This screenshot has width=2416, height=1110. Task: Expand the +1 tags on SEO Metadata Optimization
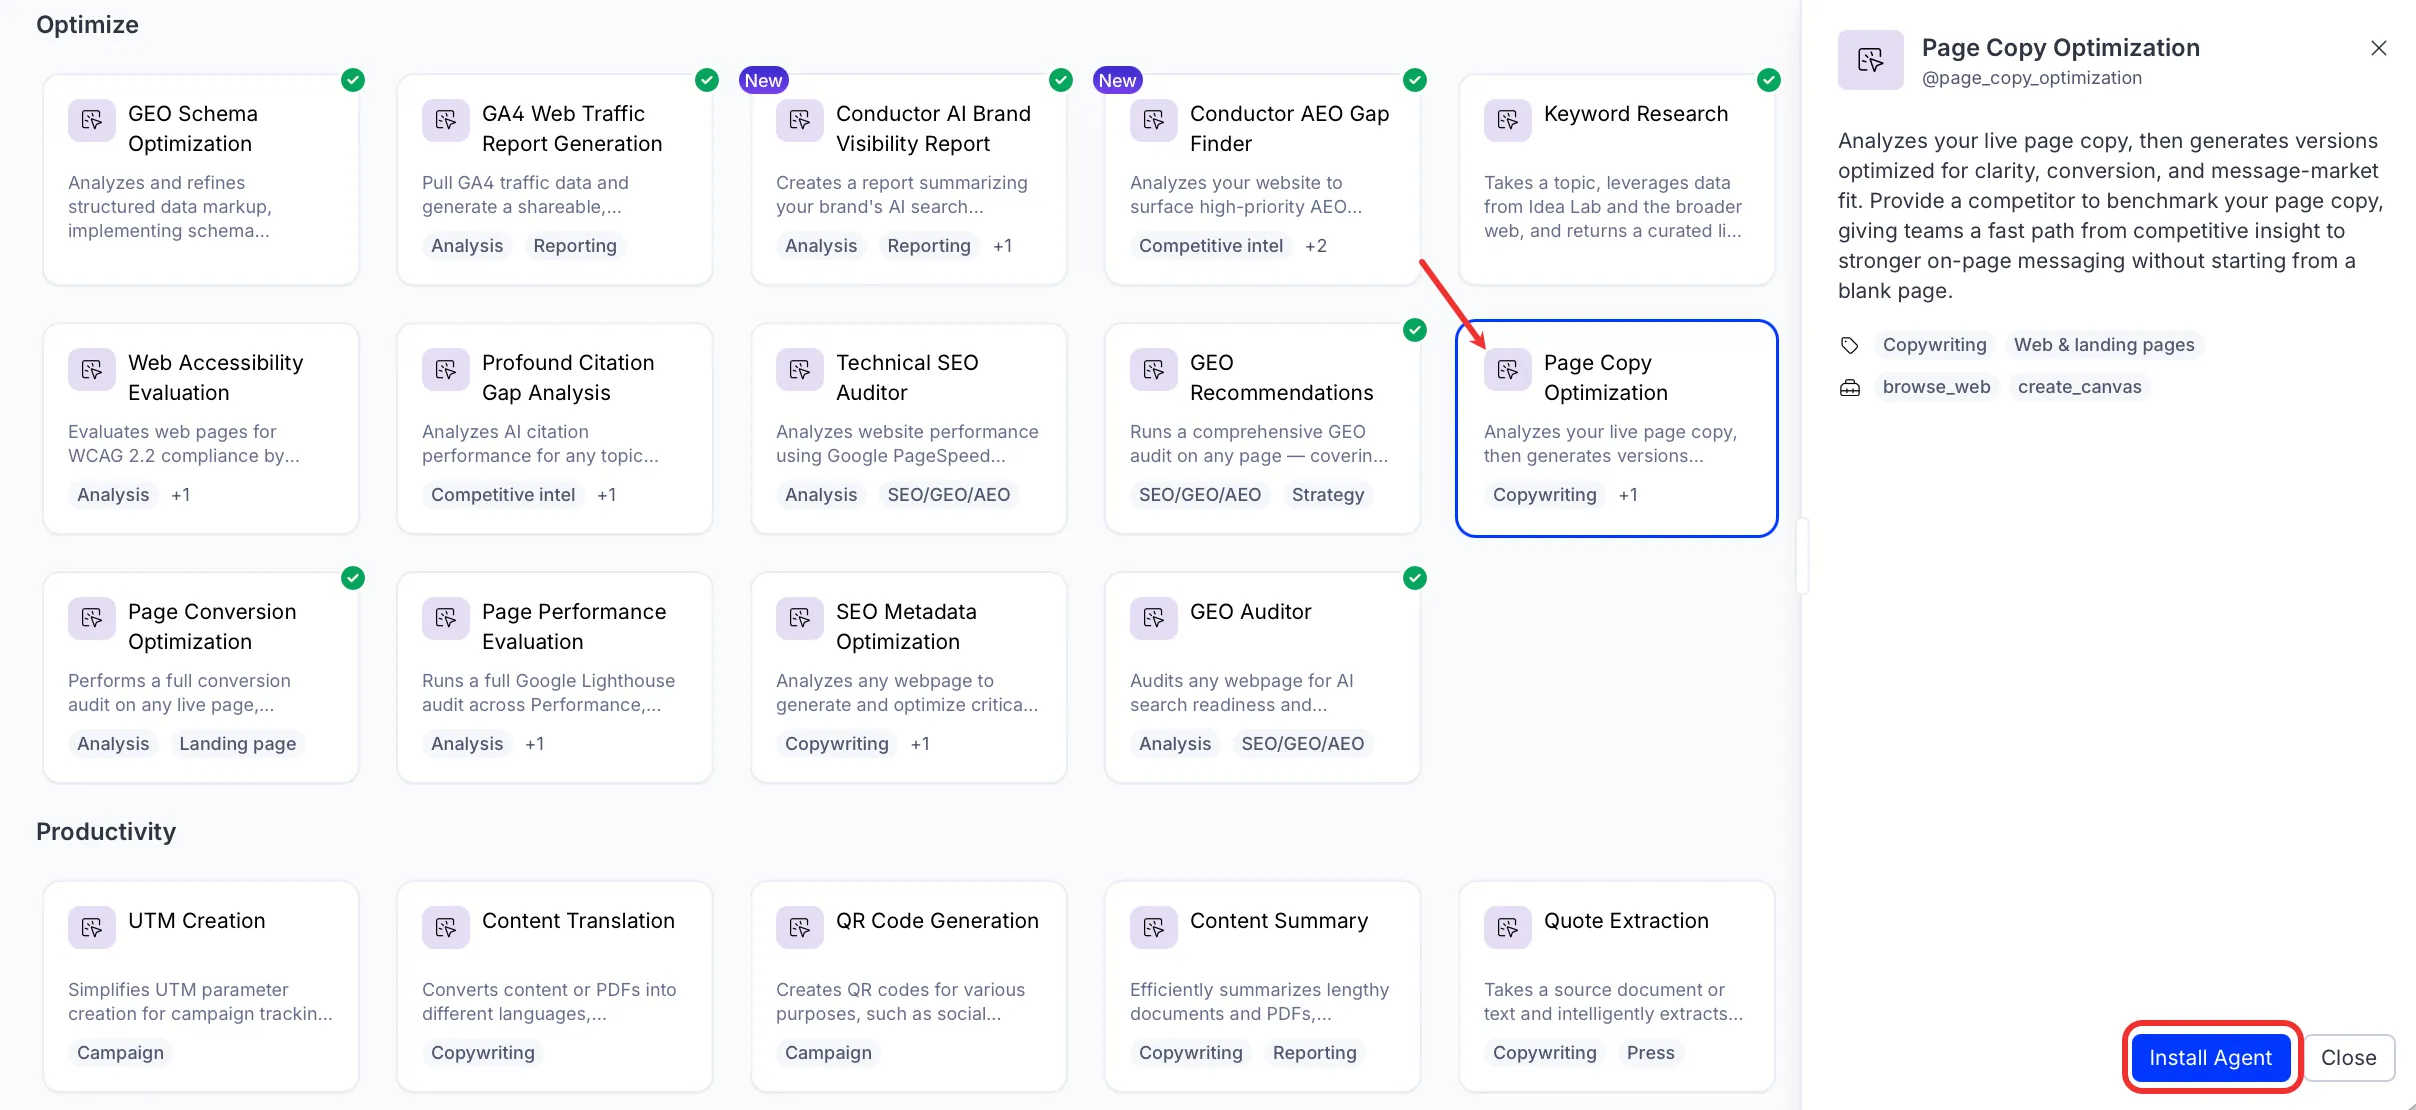[x=920, y=744]
